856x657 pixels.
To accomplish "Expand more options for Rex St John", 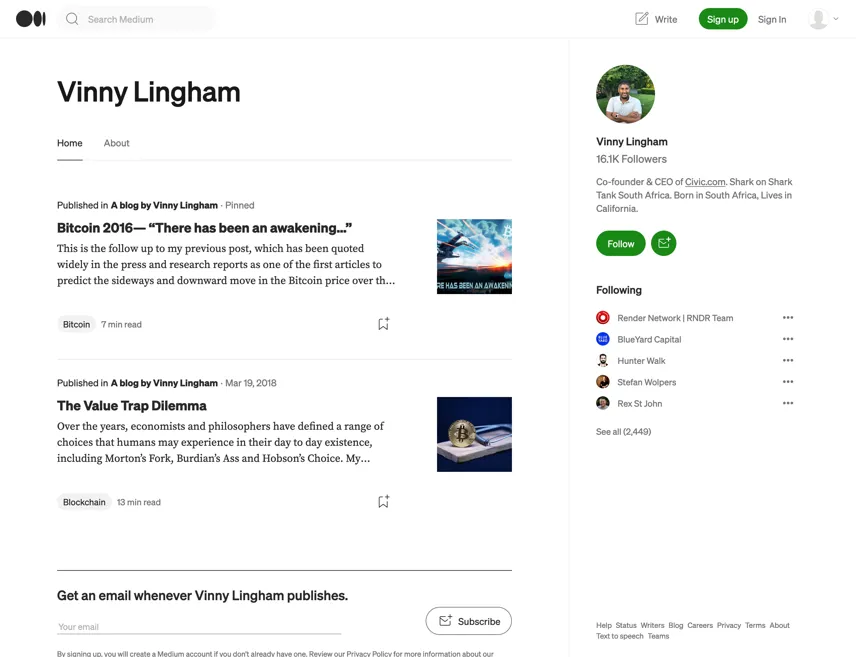I will click(x=788, y=403).
